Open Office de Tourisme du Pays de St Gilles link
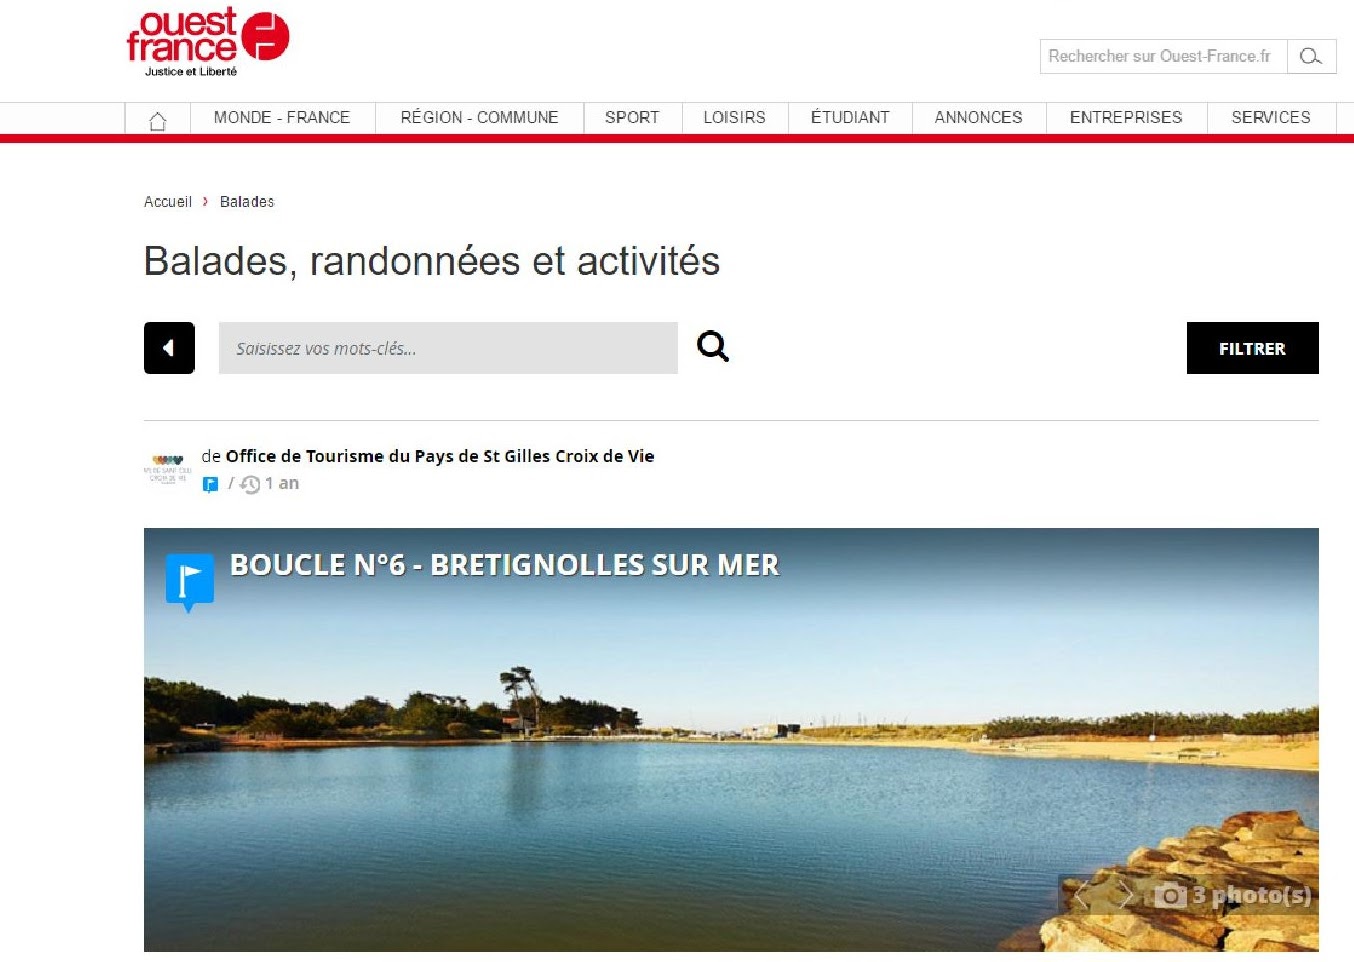Screen dimensions: 1354x962 point(440,456)
